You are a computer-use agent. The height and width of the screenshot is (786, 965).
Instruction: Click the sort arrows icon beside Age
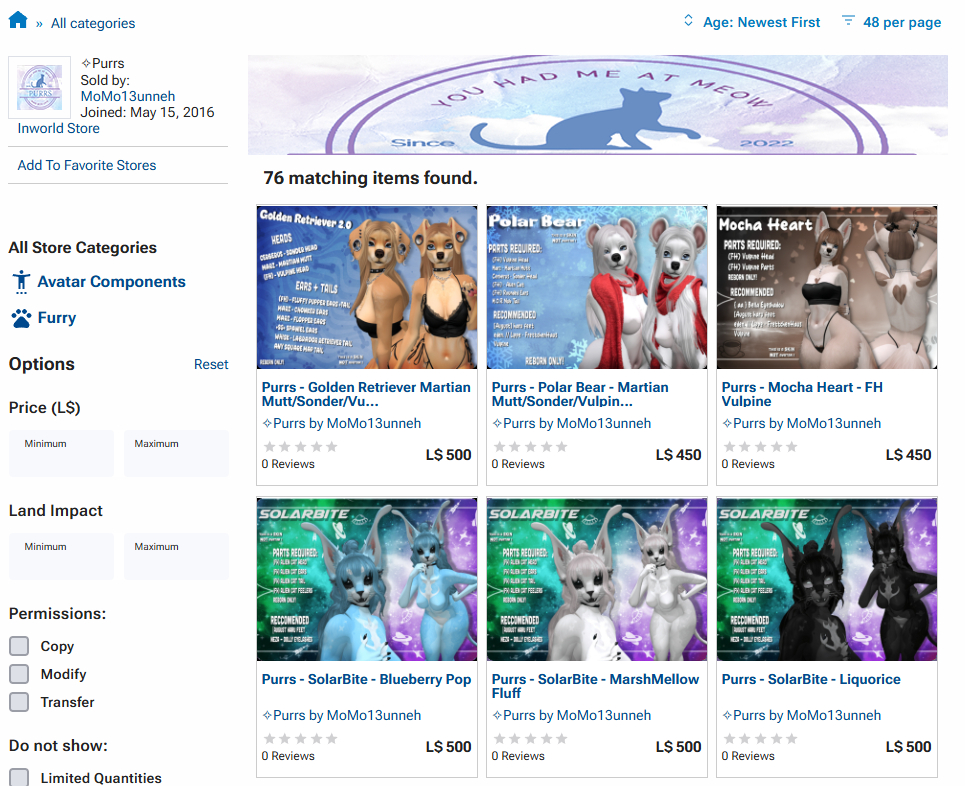pos(688,21)
